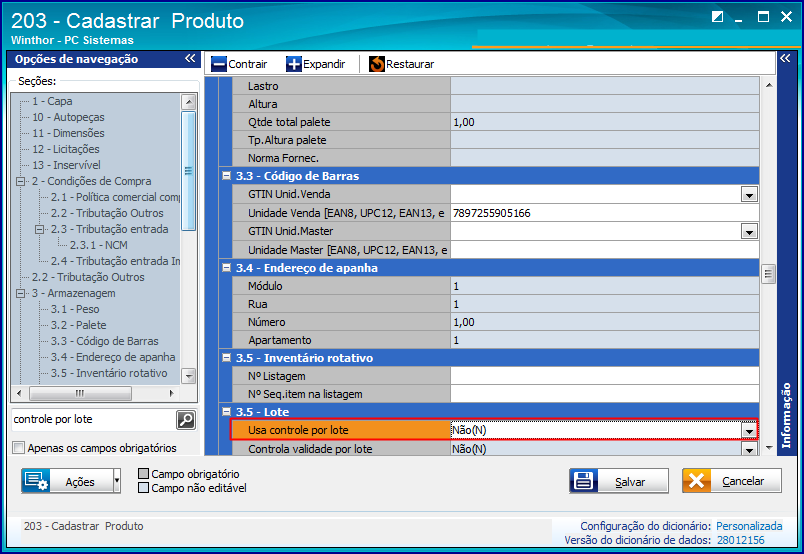Select 12 - Licitações section
804x554 pixels.
66,149
